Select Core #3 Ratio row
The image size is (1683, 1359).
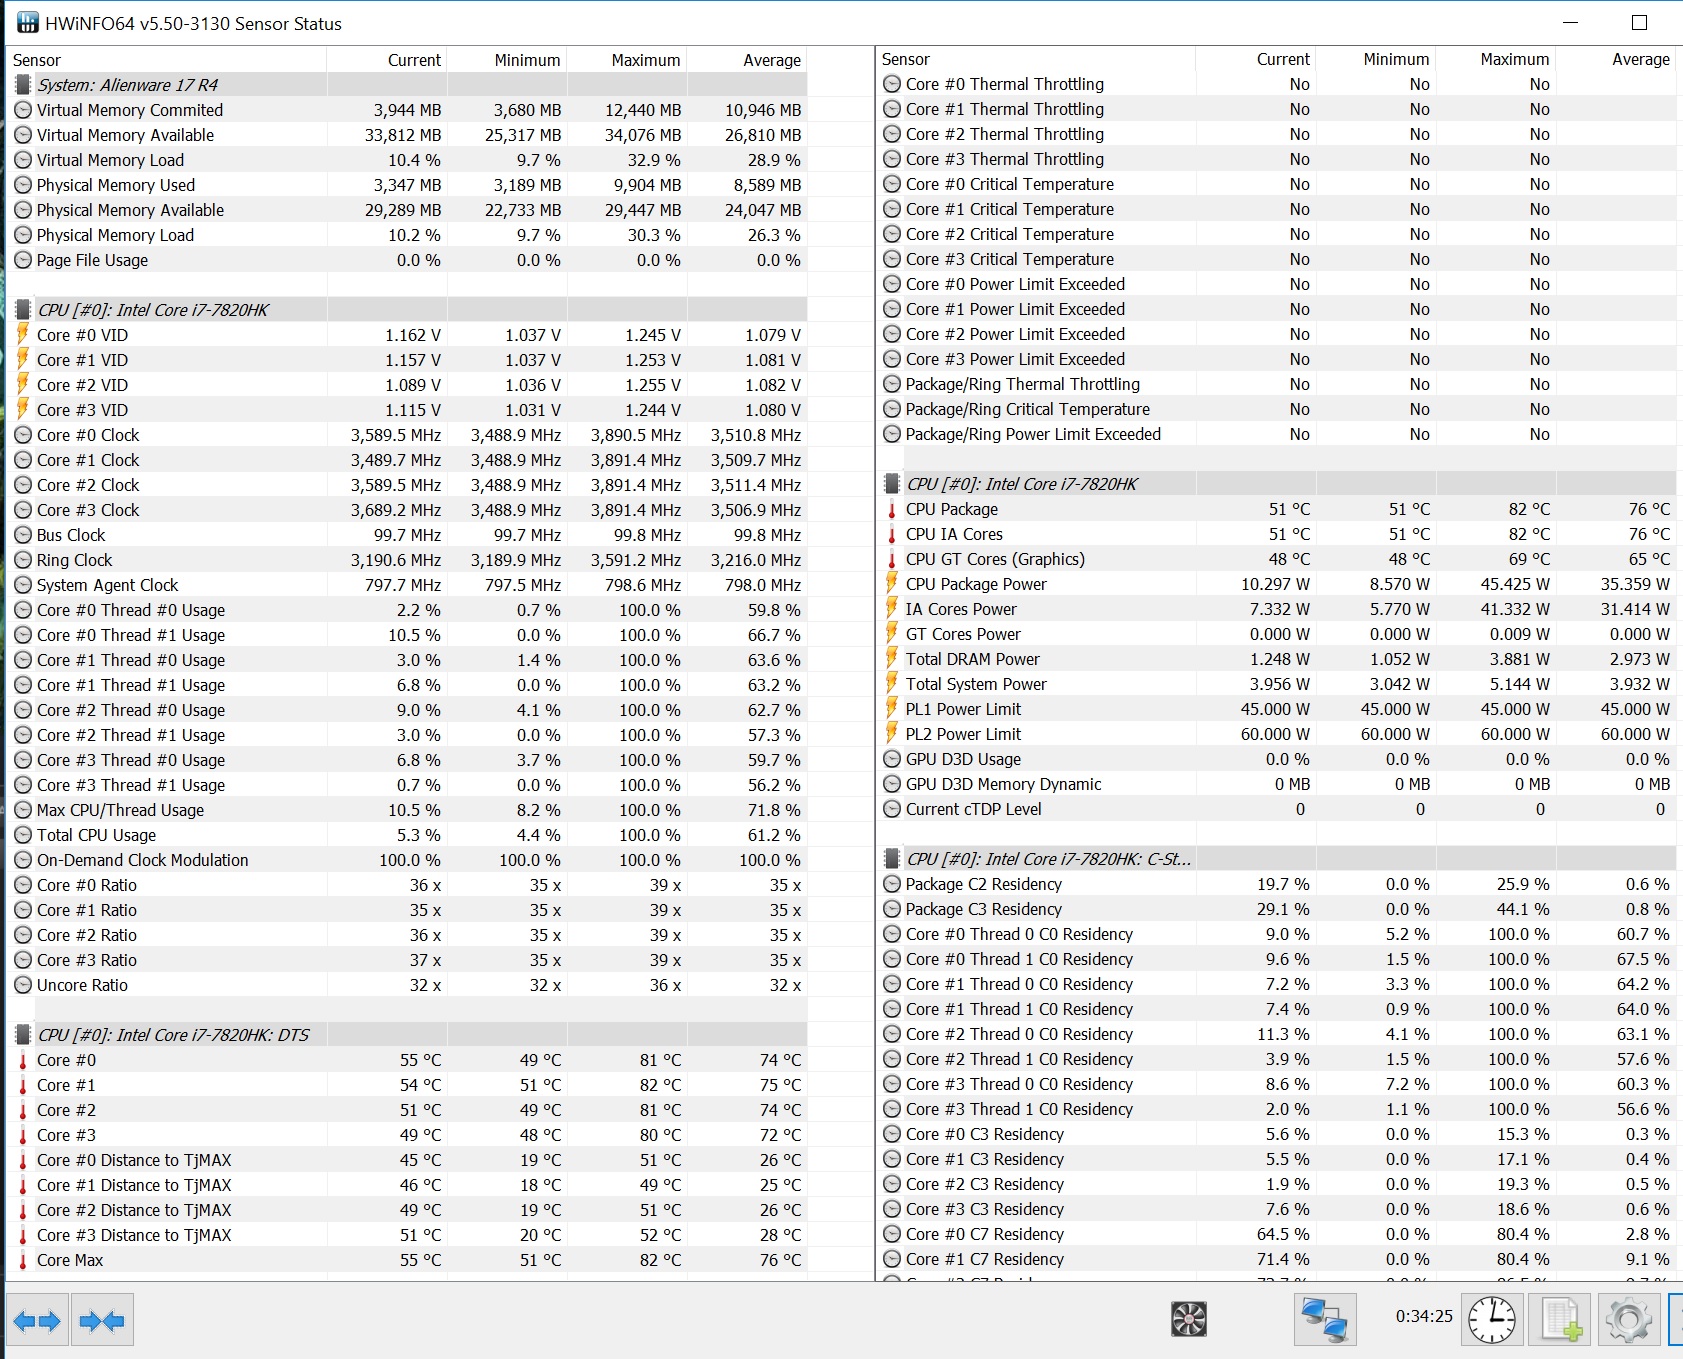pos(406,960)
